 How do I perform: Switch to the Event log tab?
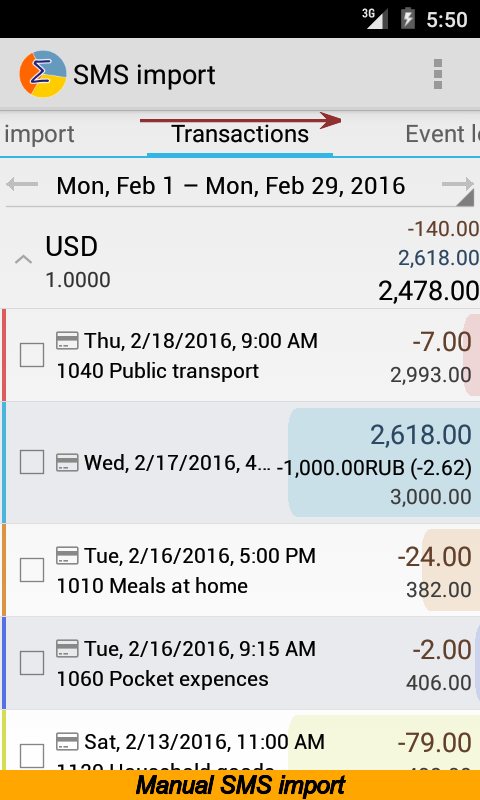pos(442,135)
